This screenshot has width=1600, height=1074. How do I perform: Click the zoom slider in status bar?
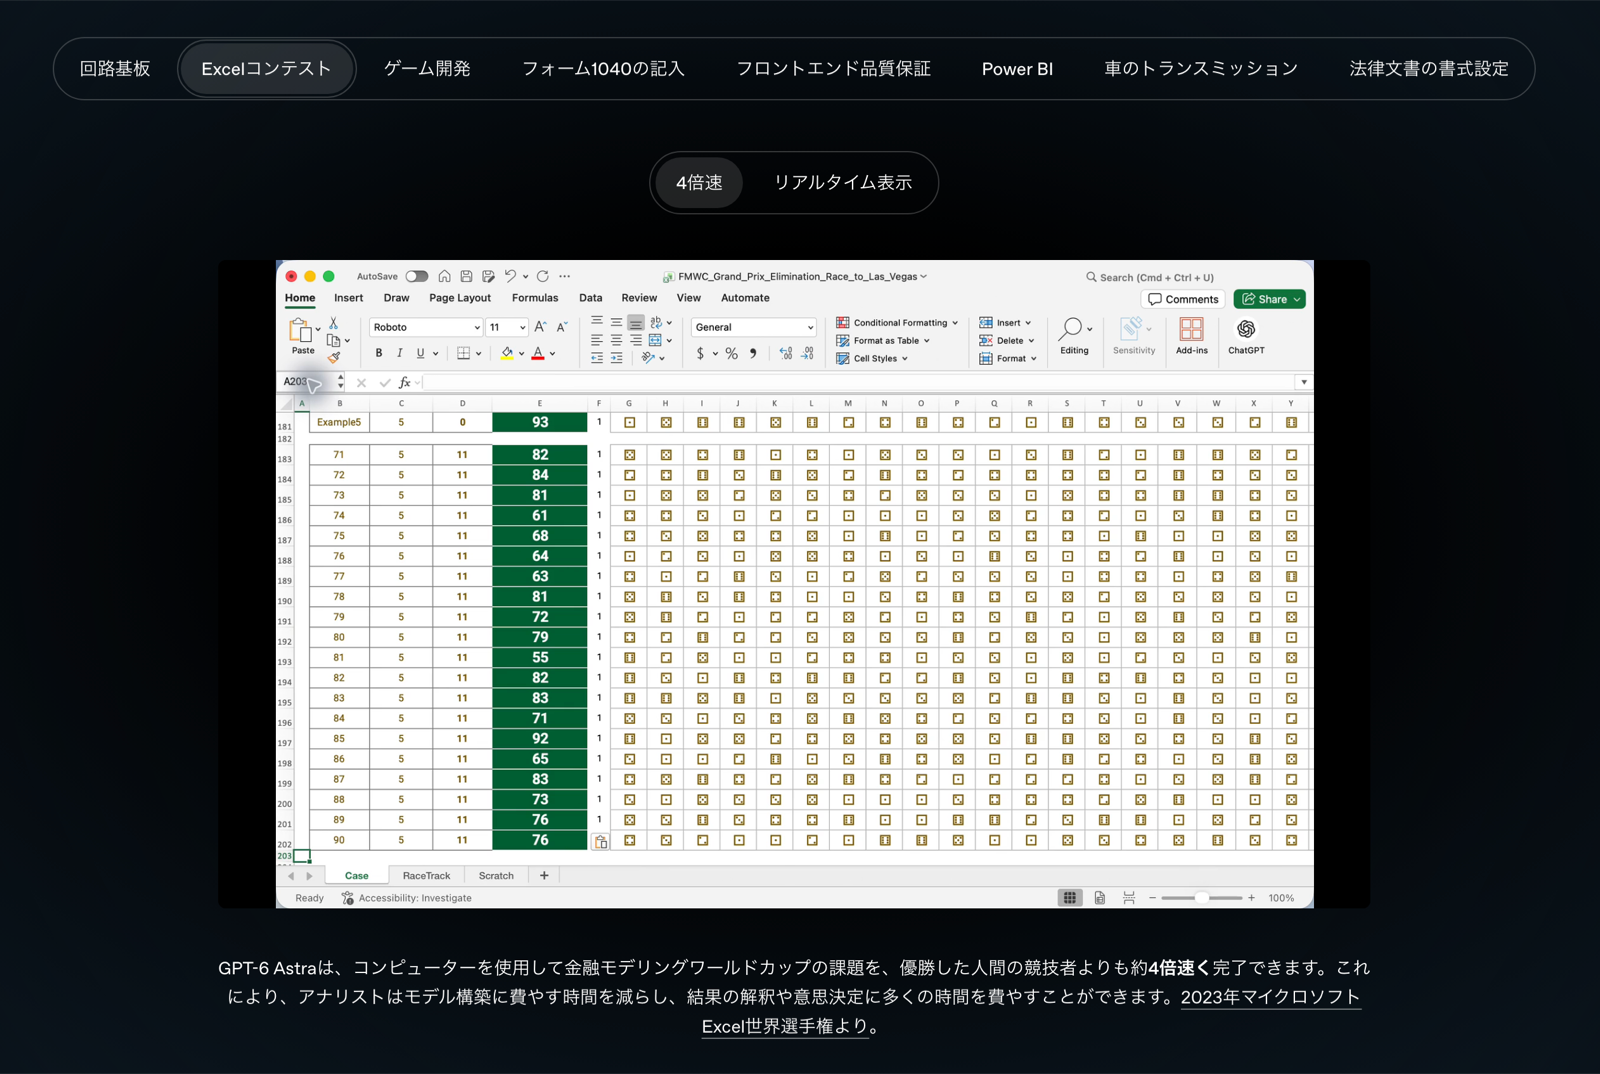pos(1201,898)
